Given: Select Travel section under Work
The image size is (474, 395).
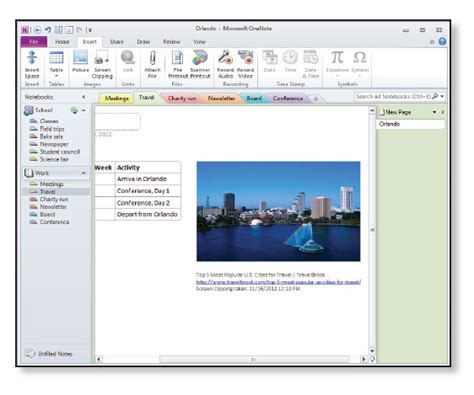Looking at the screenshot, I should [56, 191].
